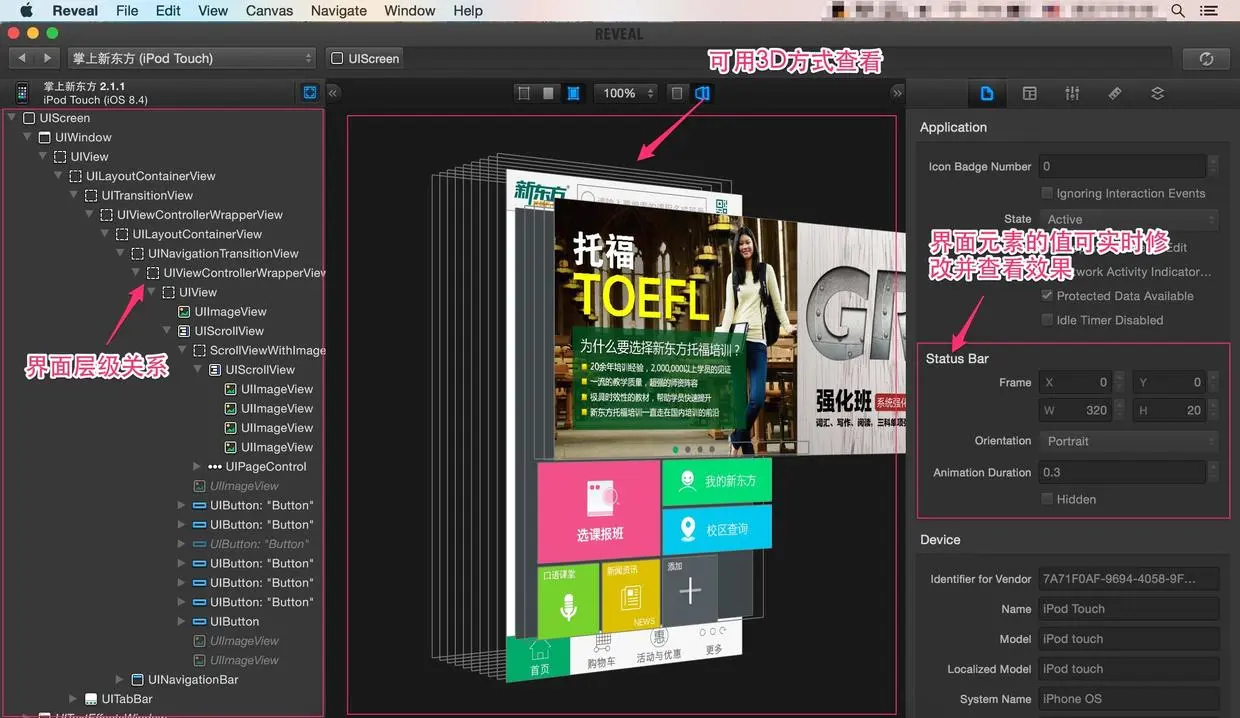Open the Canvas menu

click(270, 11)
